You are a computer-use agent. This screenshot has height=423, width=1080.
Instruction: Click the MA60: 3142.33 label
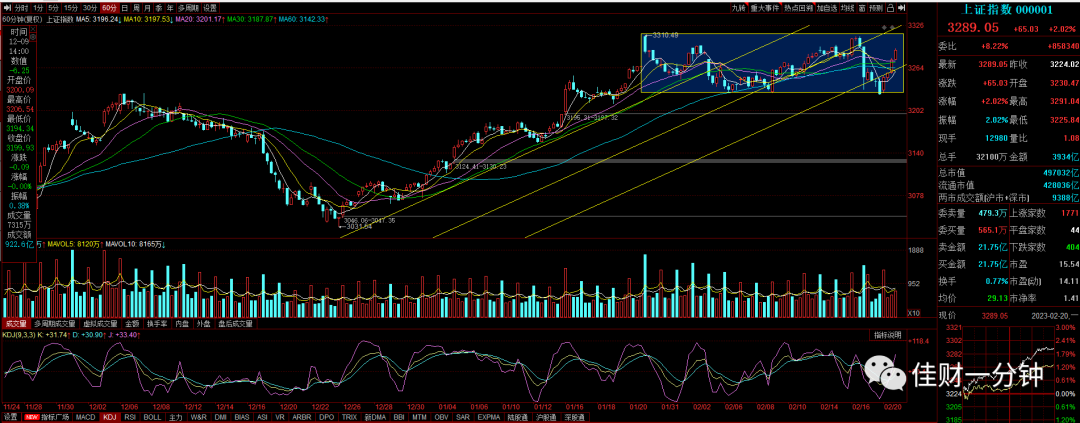point(304,19)
